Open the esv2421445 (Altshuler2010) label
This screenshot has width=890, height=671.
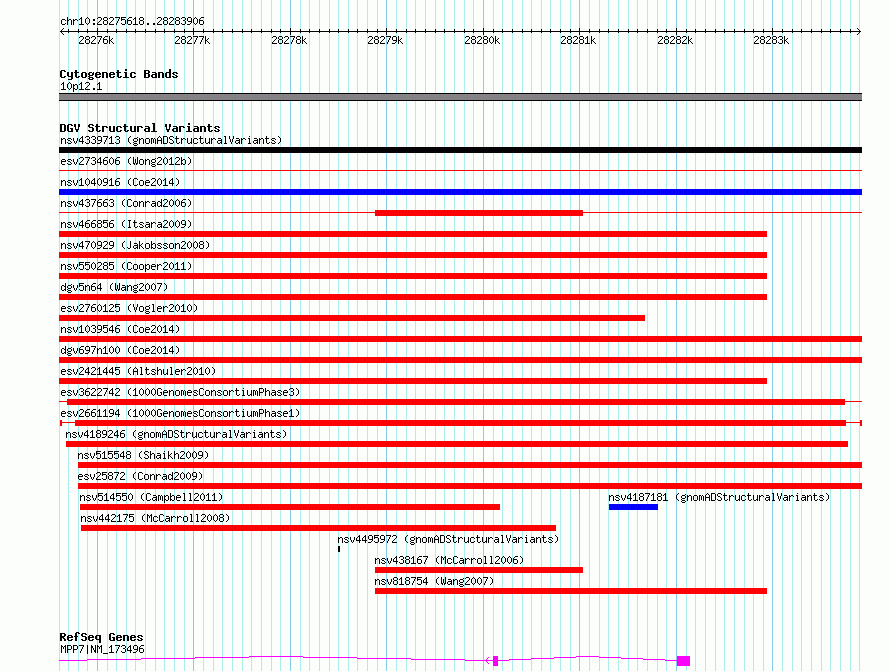tap(138, 371)
